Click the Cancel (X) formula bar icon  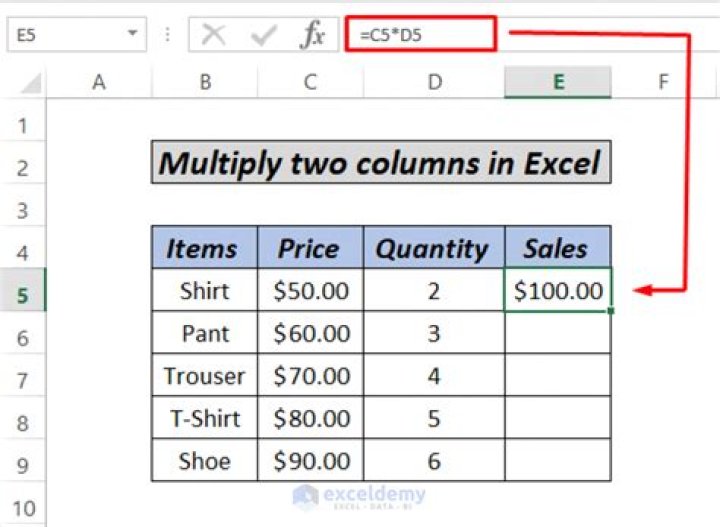214,34
